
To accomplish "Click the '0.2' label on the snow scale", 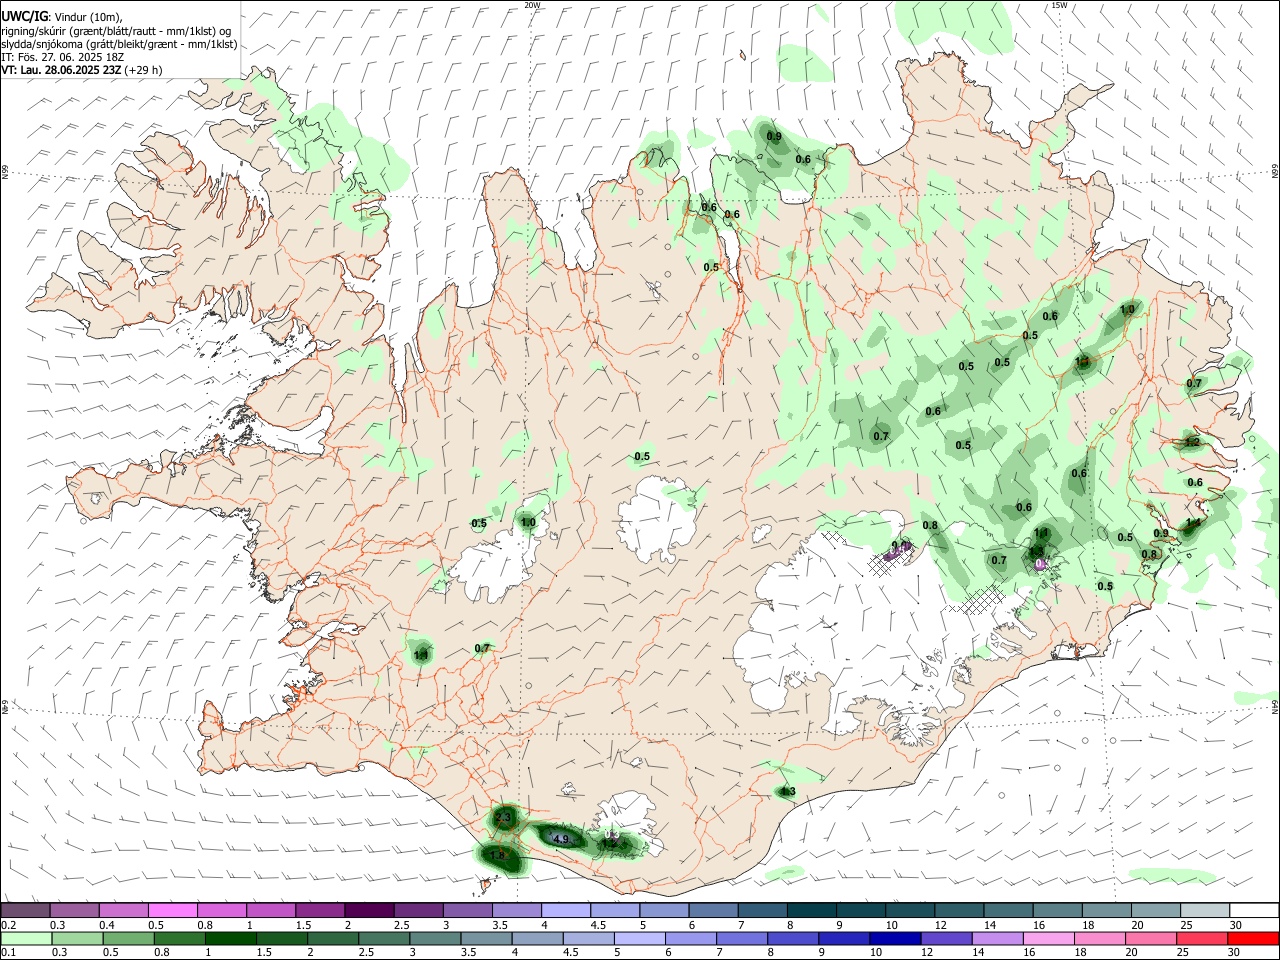I will (x=8, y=925).
